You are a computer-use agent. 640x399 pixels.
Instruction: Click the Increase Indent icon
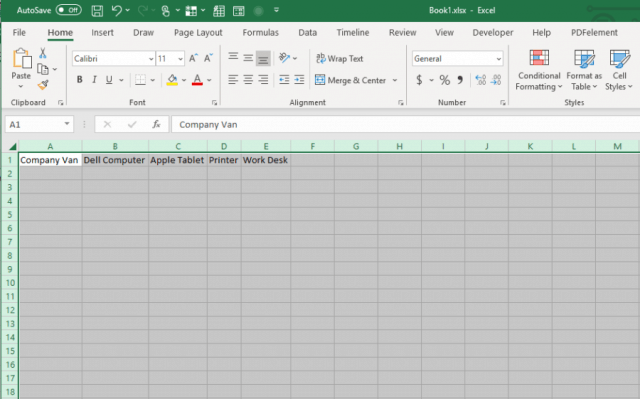click(x=299, y=80)
